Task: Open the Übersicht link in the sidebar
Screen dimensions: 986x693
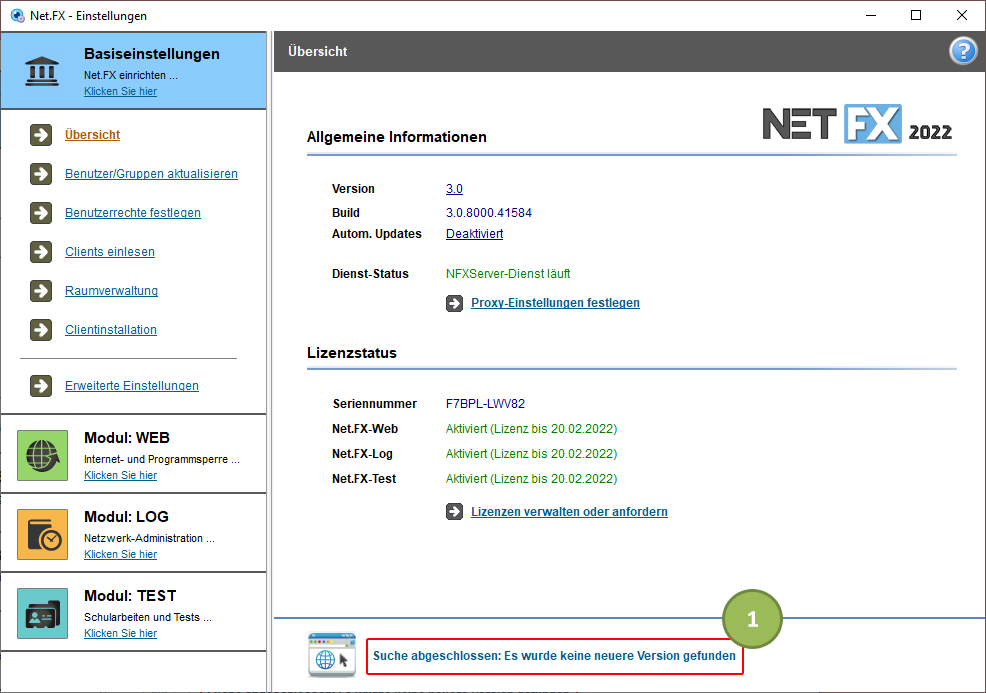Action: coord(92,135)
